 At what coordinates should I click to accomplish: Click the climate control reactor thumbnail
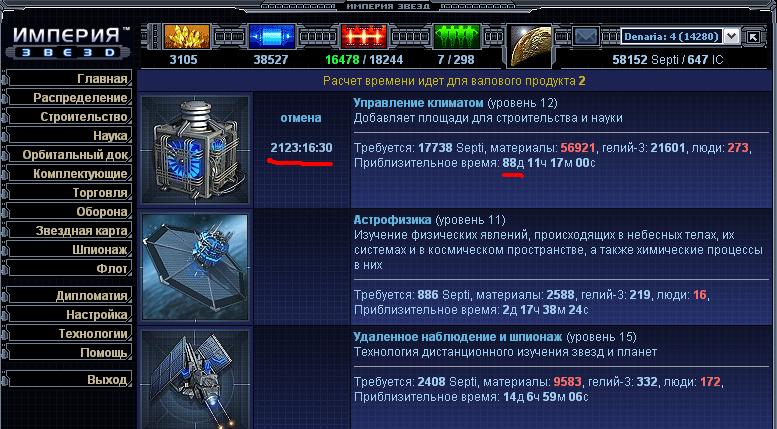195,150
